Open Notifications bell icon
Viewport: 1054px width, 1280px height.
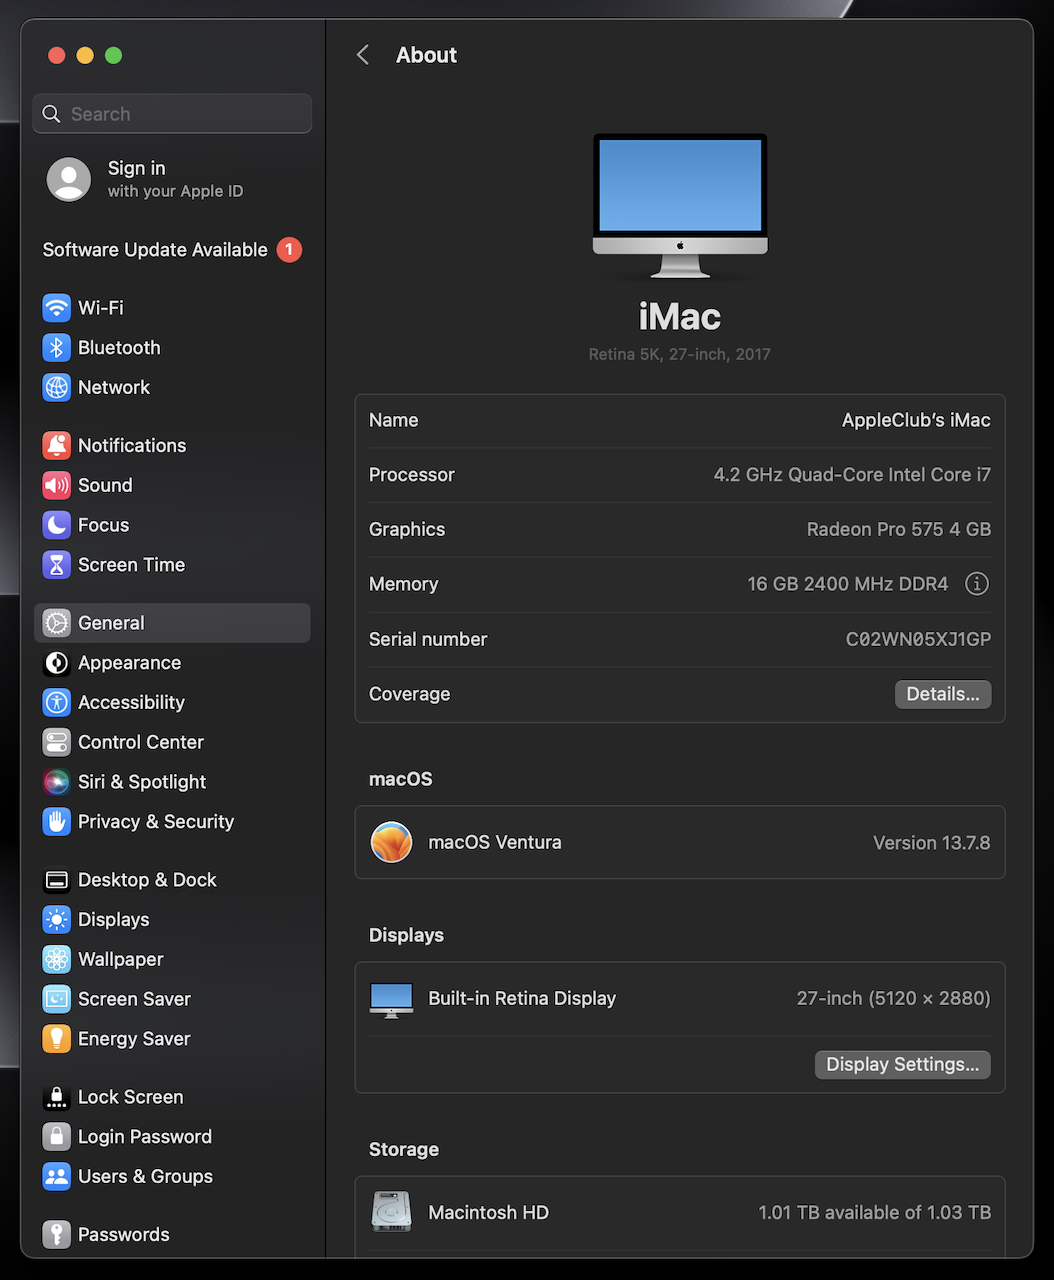(x=57, y=446)
